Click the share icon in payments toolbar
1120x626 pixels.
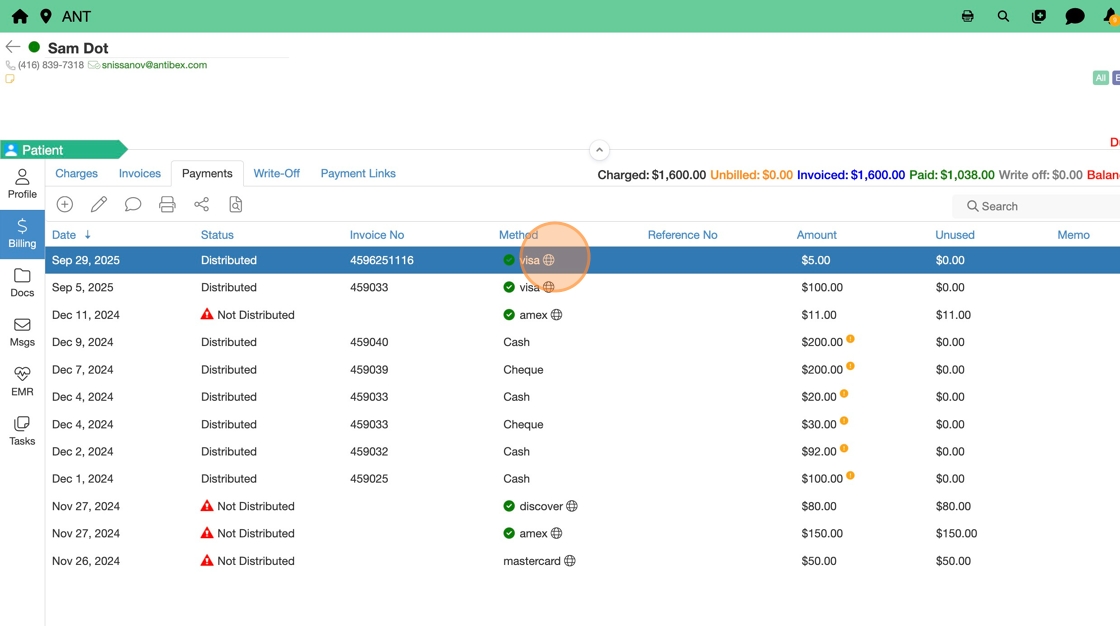click(202, 205)
